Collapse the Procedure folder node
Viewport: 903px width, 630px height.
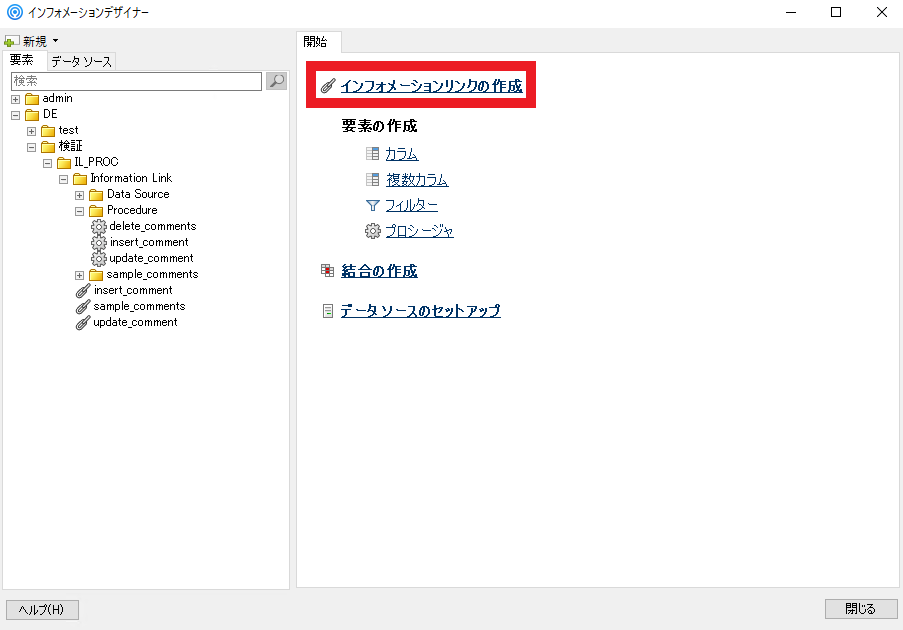79,211
